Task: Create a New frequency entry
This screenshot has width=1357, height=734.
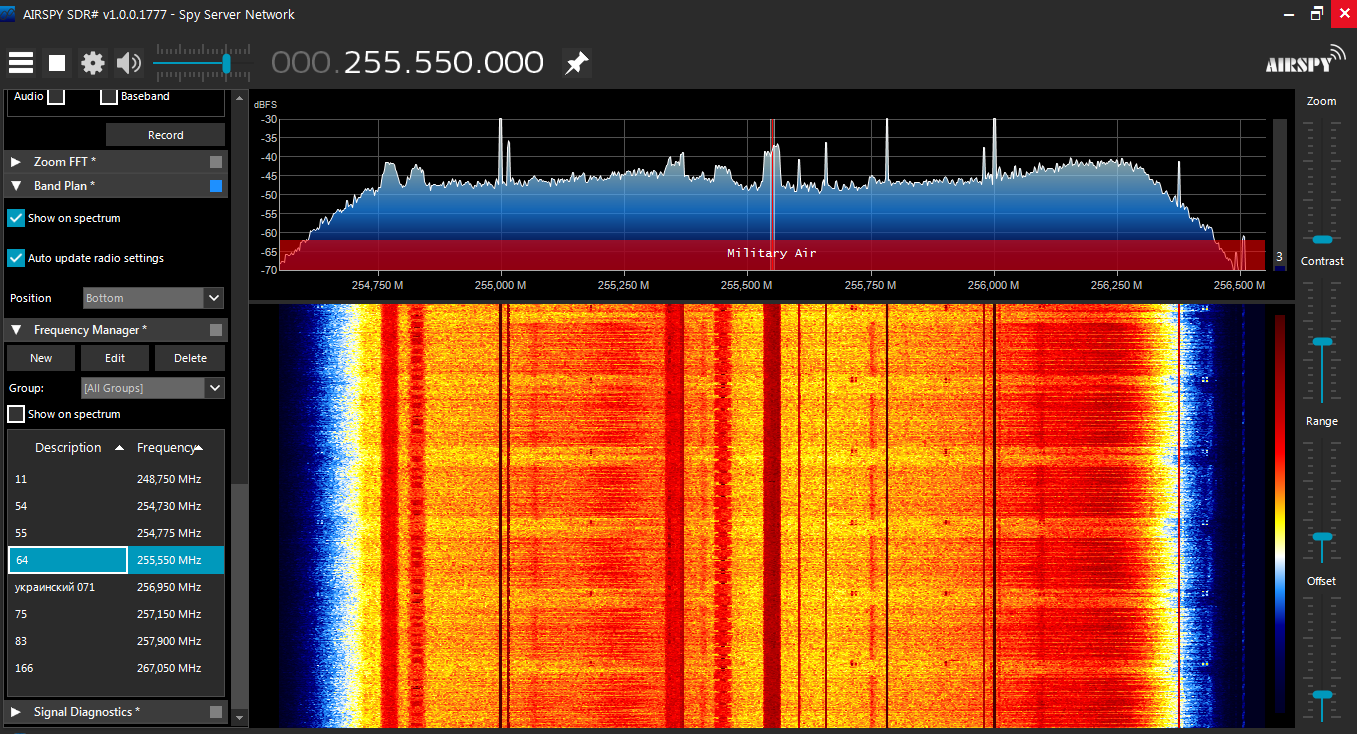Action: 40,357
